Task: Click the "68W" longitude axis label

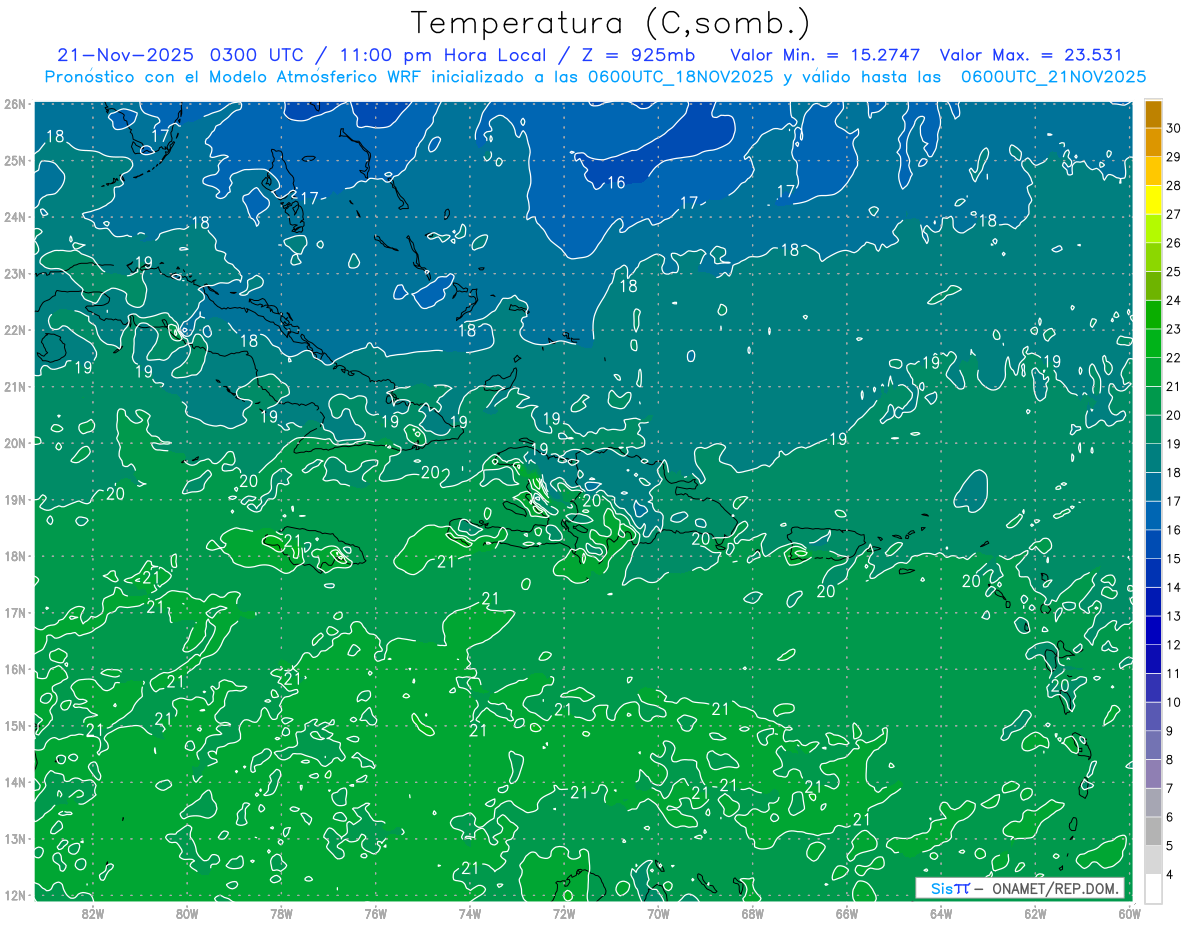Action: click(x=752, y=912)
